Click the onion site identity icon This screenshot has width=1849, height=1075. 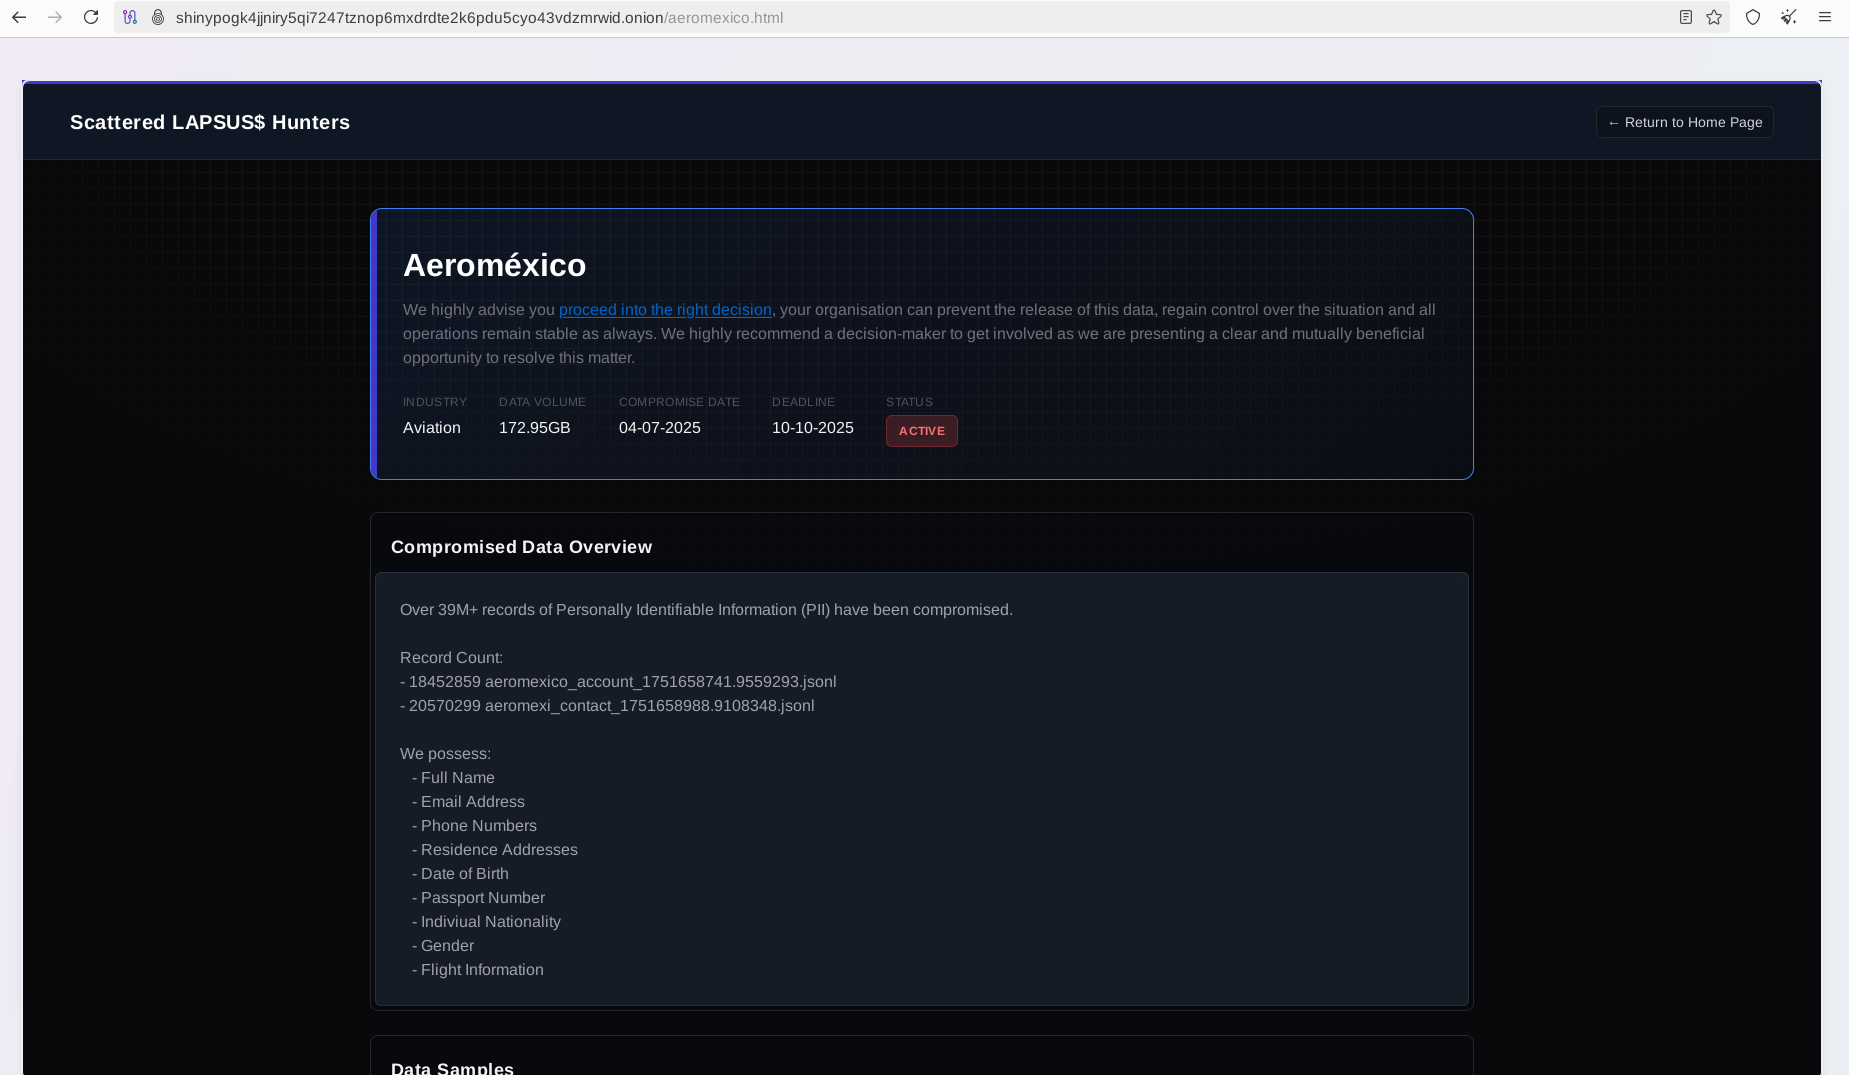pyautogui.click(x=158, y=17)
